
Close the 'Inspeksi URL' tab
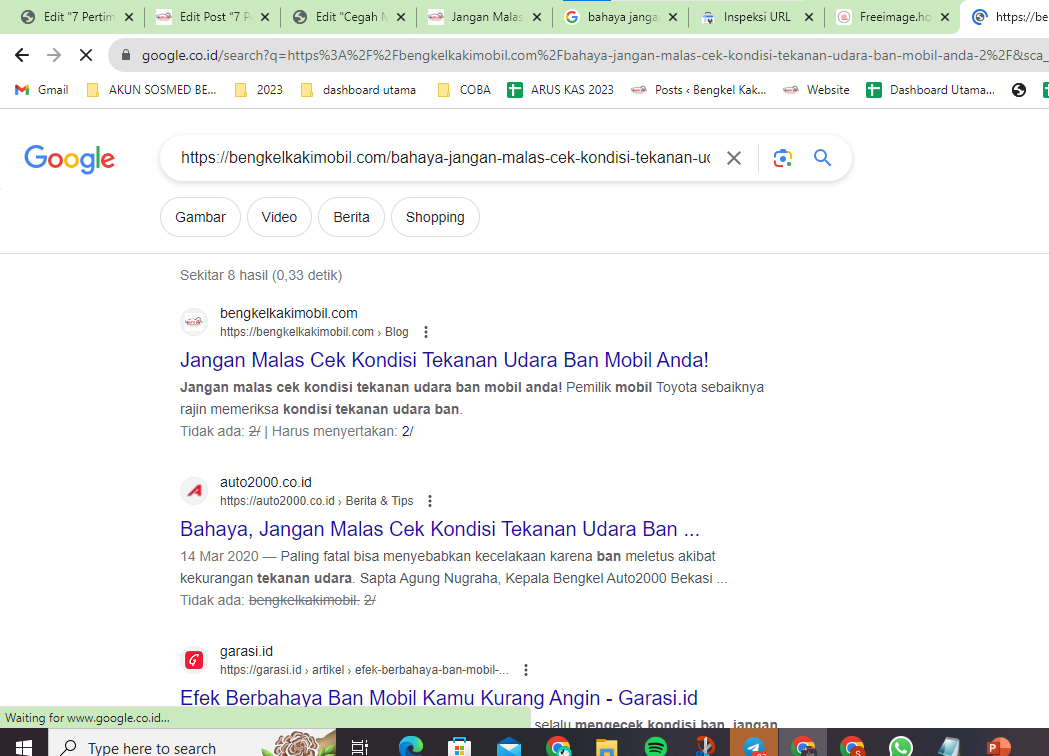tap(809, 17)
